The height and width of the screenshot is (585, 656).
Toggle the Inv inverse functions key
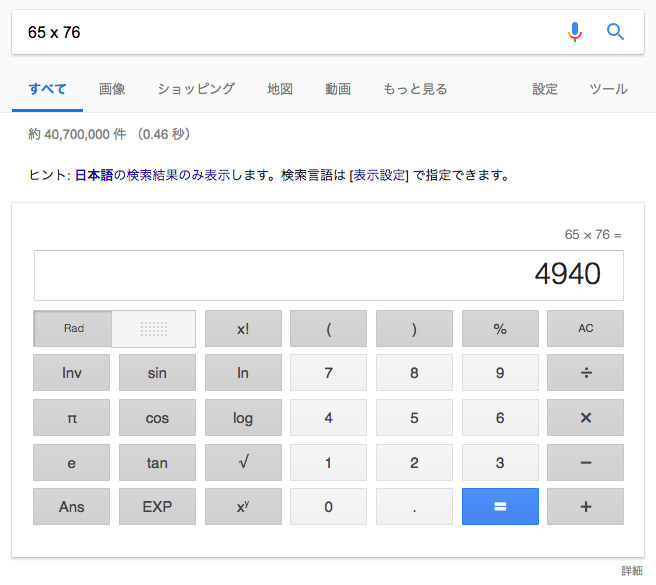click(72, 372)
